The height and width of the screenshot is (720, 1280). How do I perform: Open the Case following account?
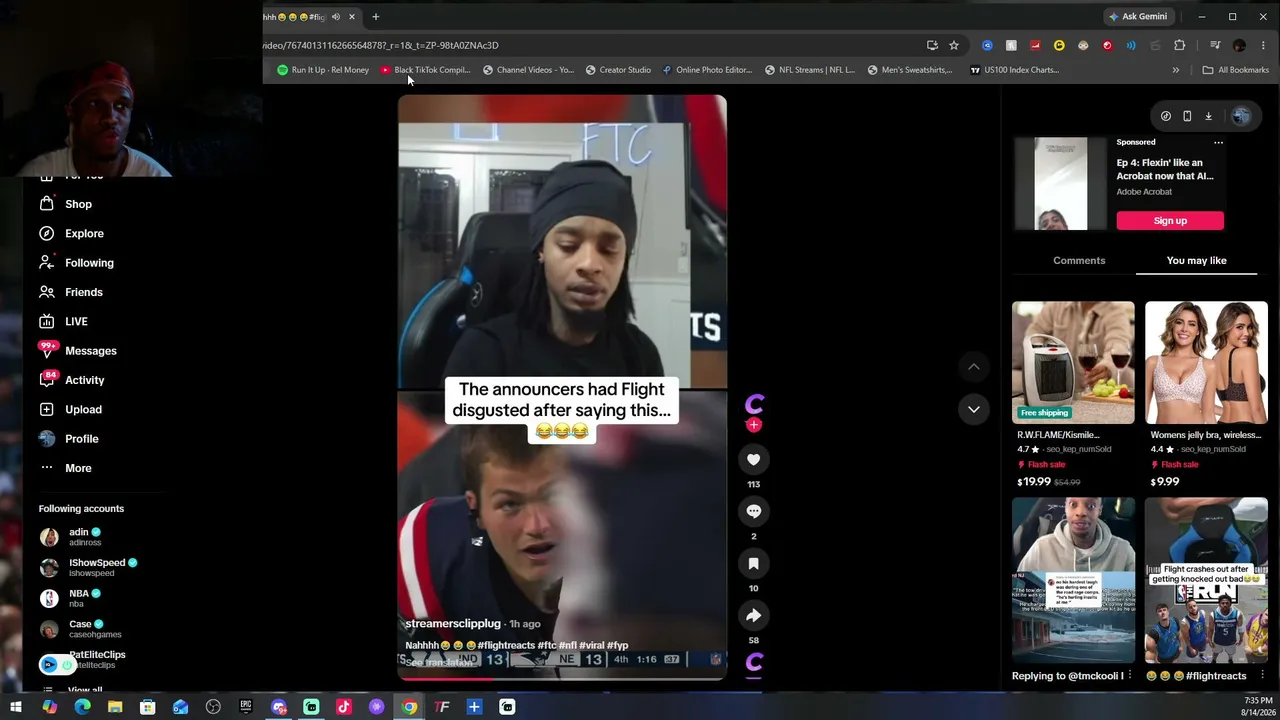(80, 629)
